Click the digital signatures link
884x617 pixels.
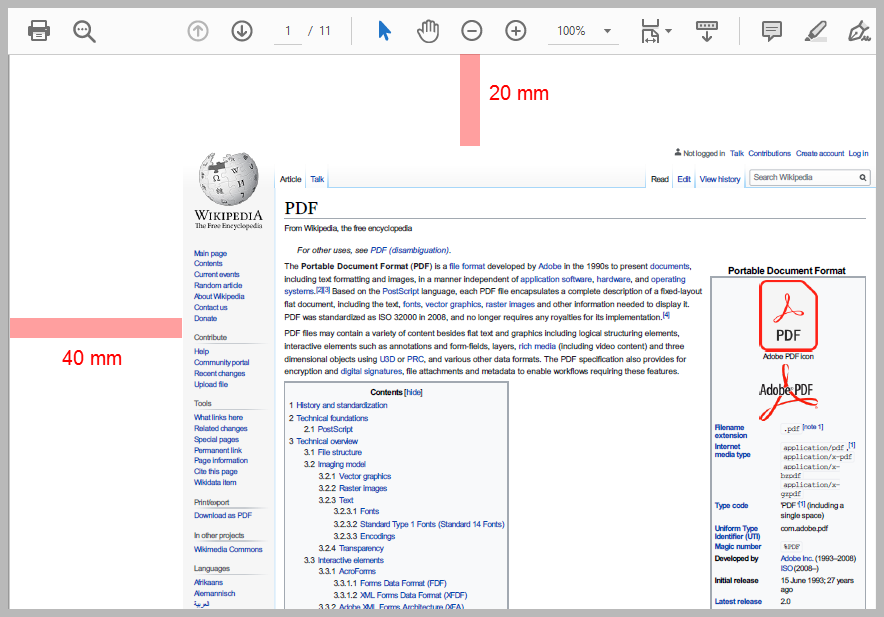[371, 372]
